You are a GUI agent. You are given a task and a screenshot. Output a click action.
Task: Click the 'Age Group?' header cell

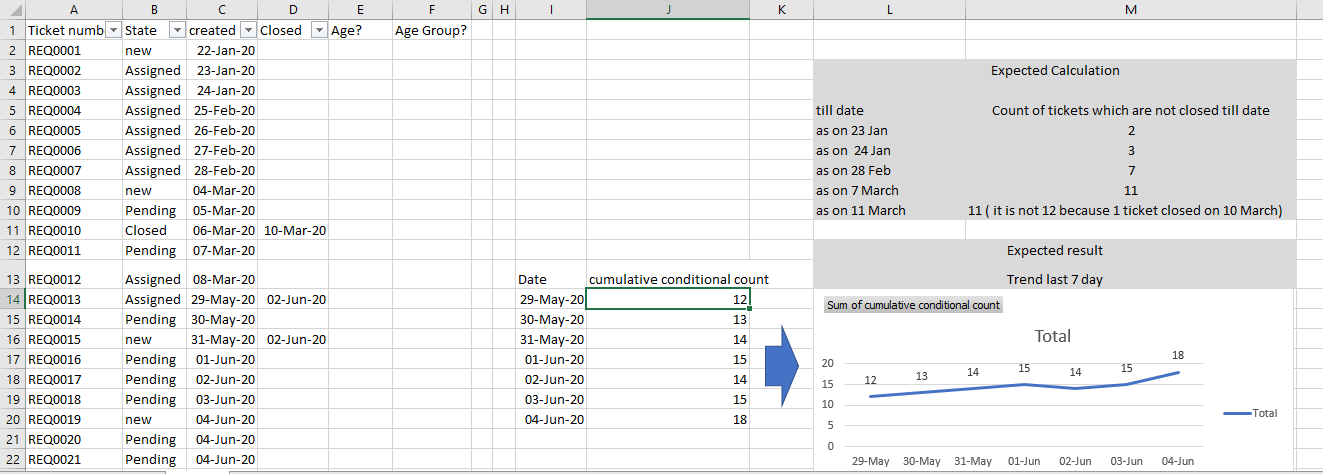[x=431, y=30]
